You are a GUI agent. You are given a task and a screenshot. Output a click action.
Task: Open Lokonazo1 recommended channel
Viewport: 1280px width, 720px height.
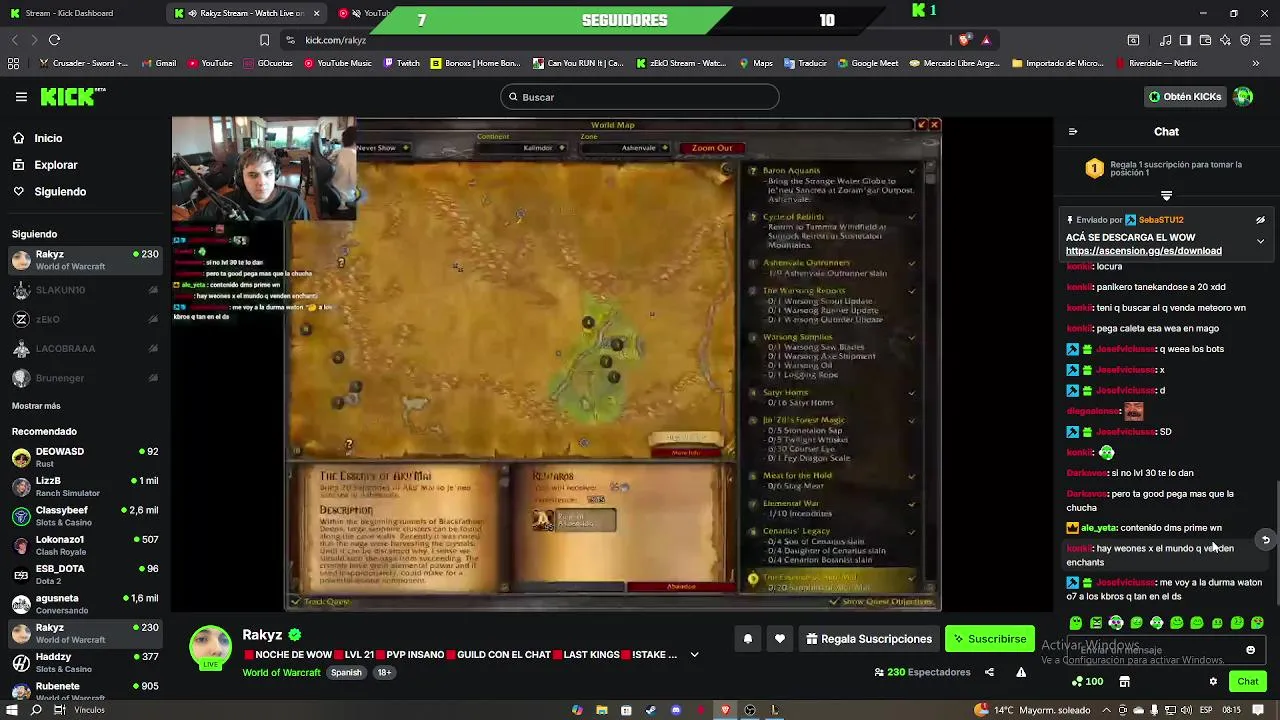coord(84,545)
